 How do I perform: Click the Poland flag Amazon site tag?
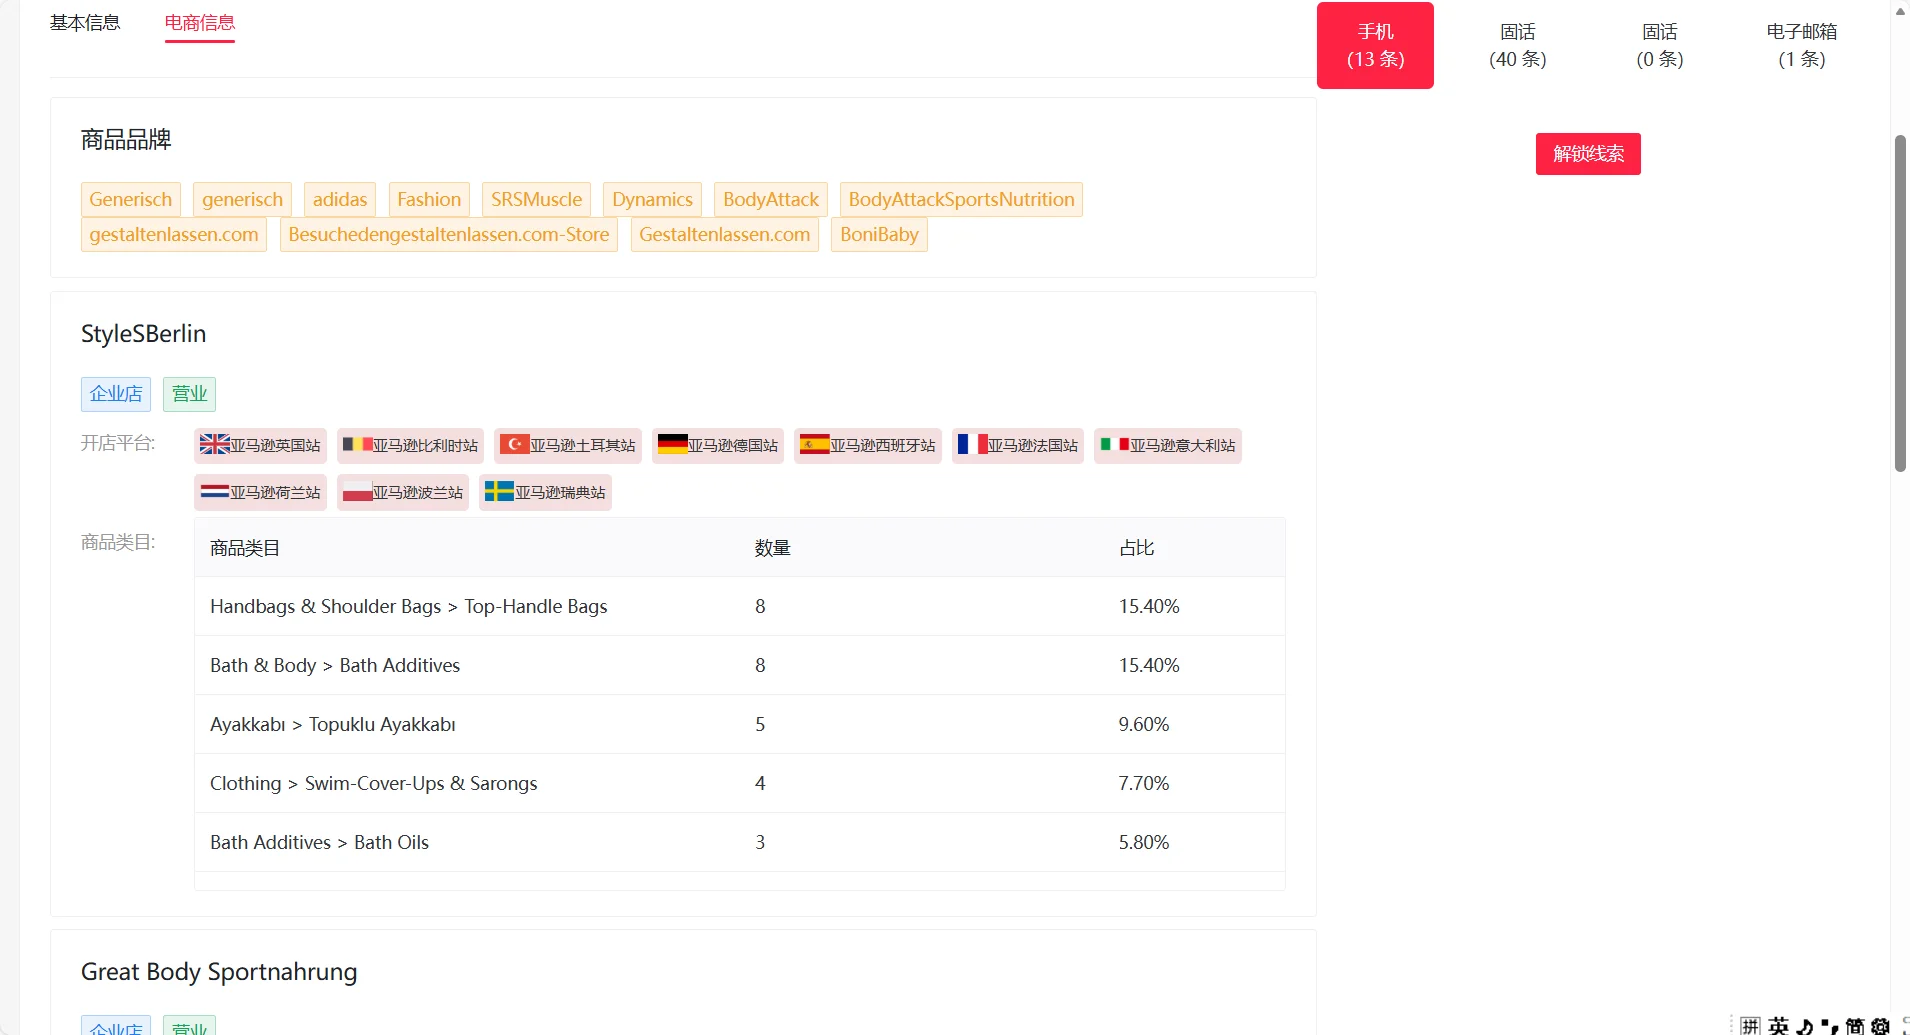point(403,492)
